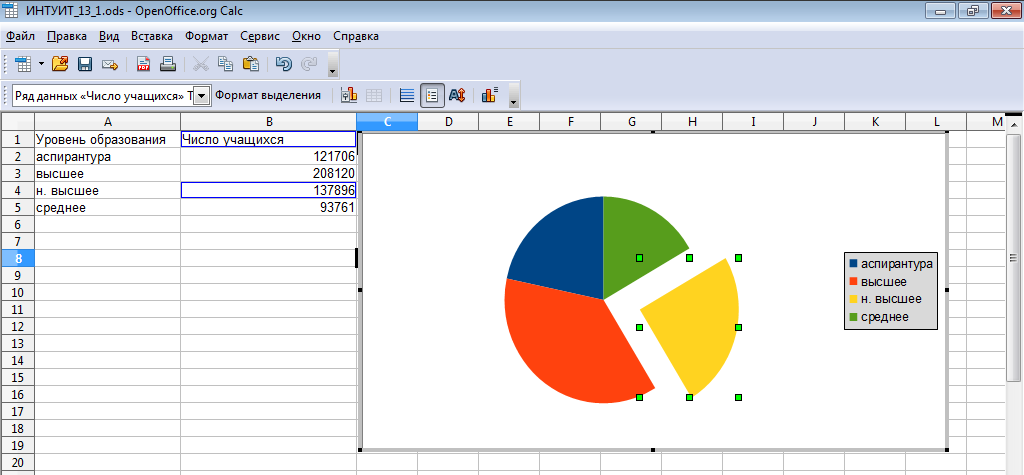The width and height of the screenshot is (1024, 475).
Task: Click green среднее legend color square
Action: click(854, 317)
